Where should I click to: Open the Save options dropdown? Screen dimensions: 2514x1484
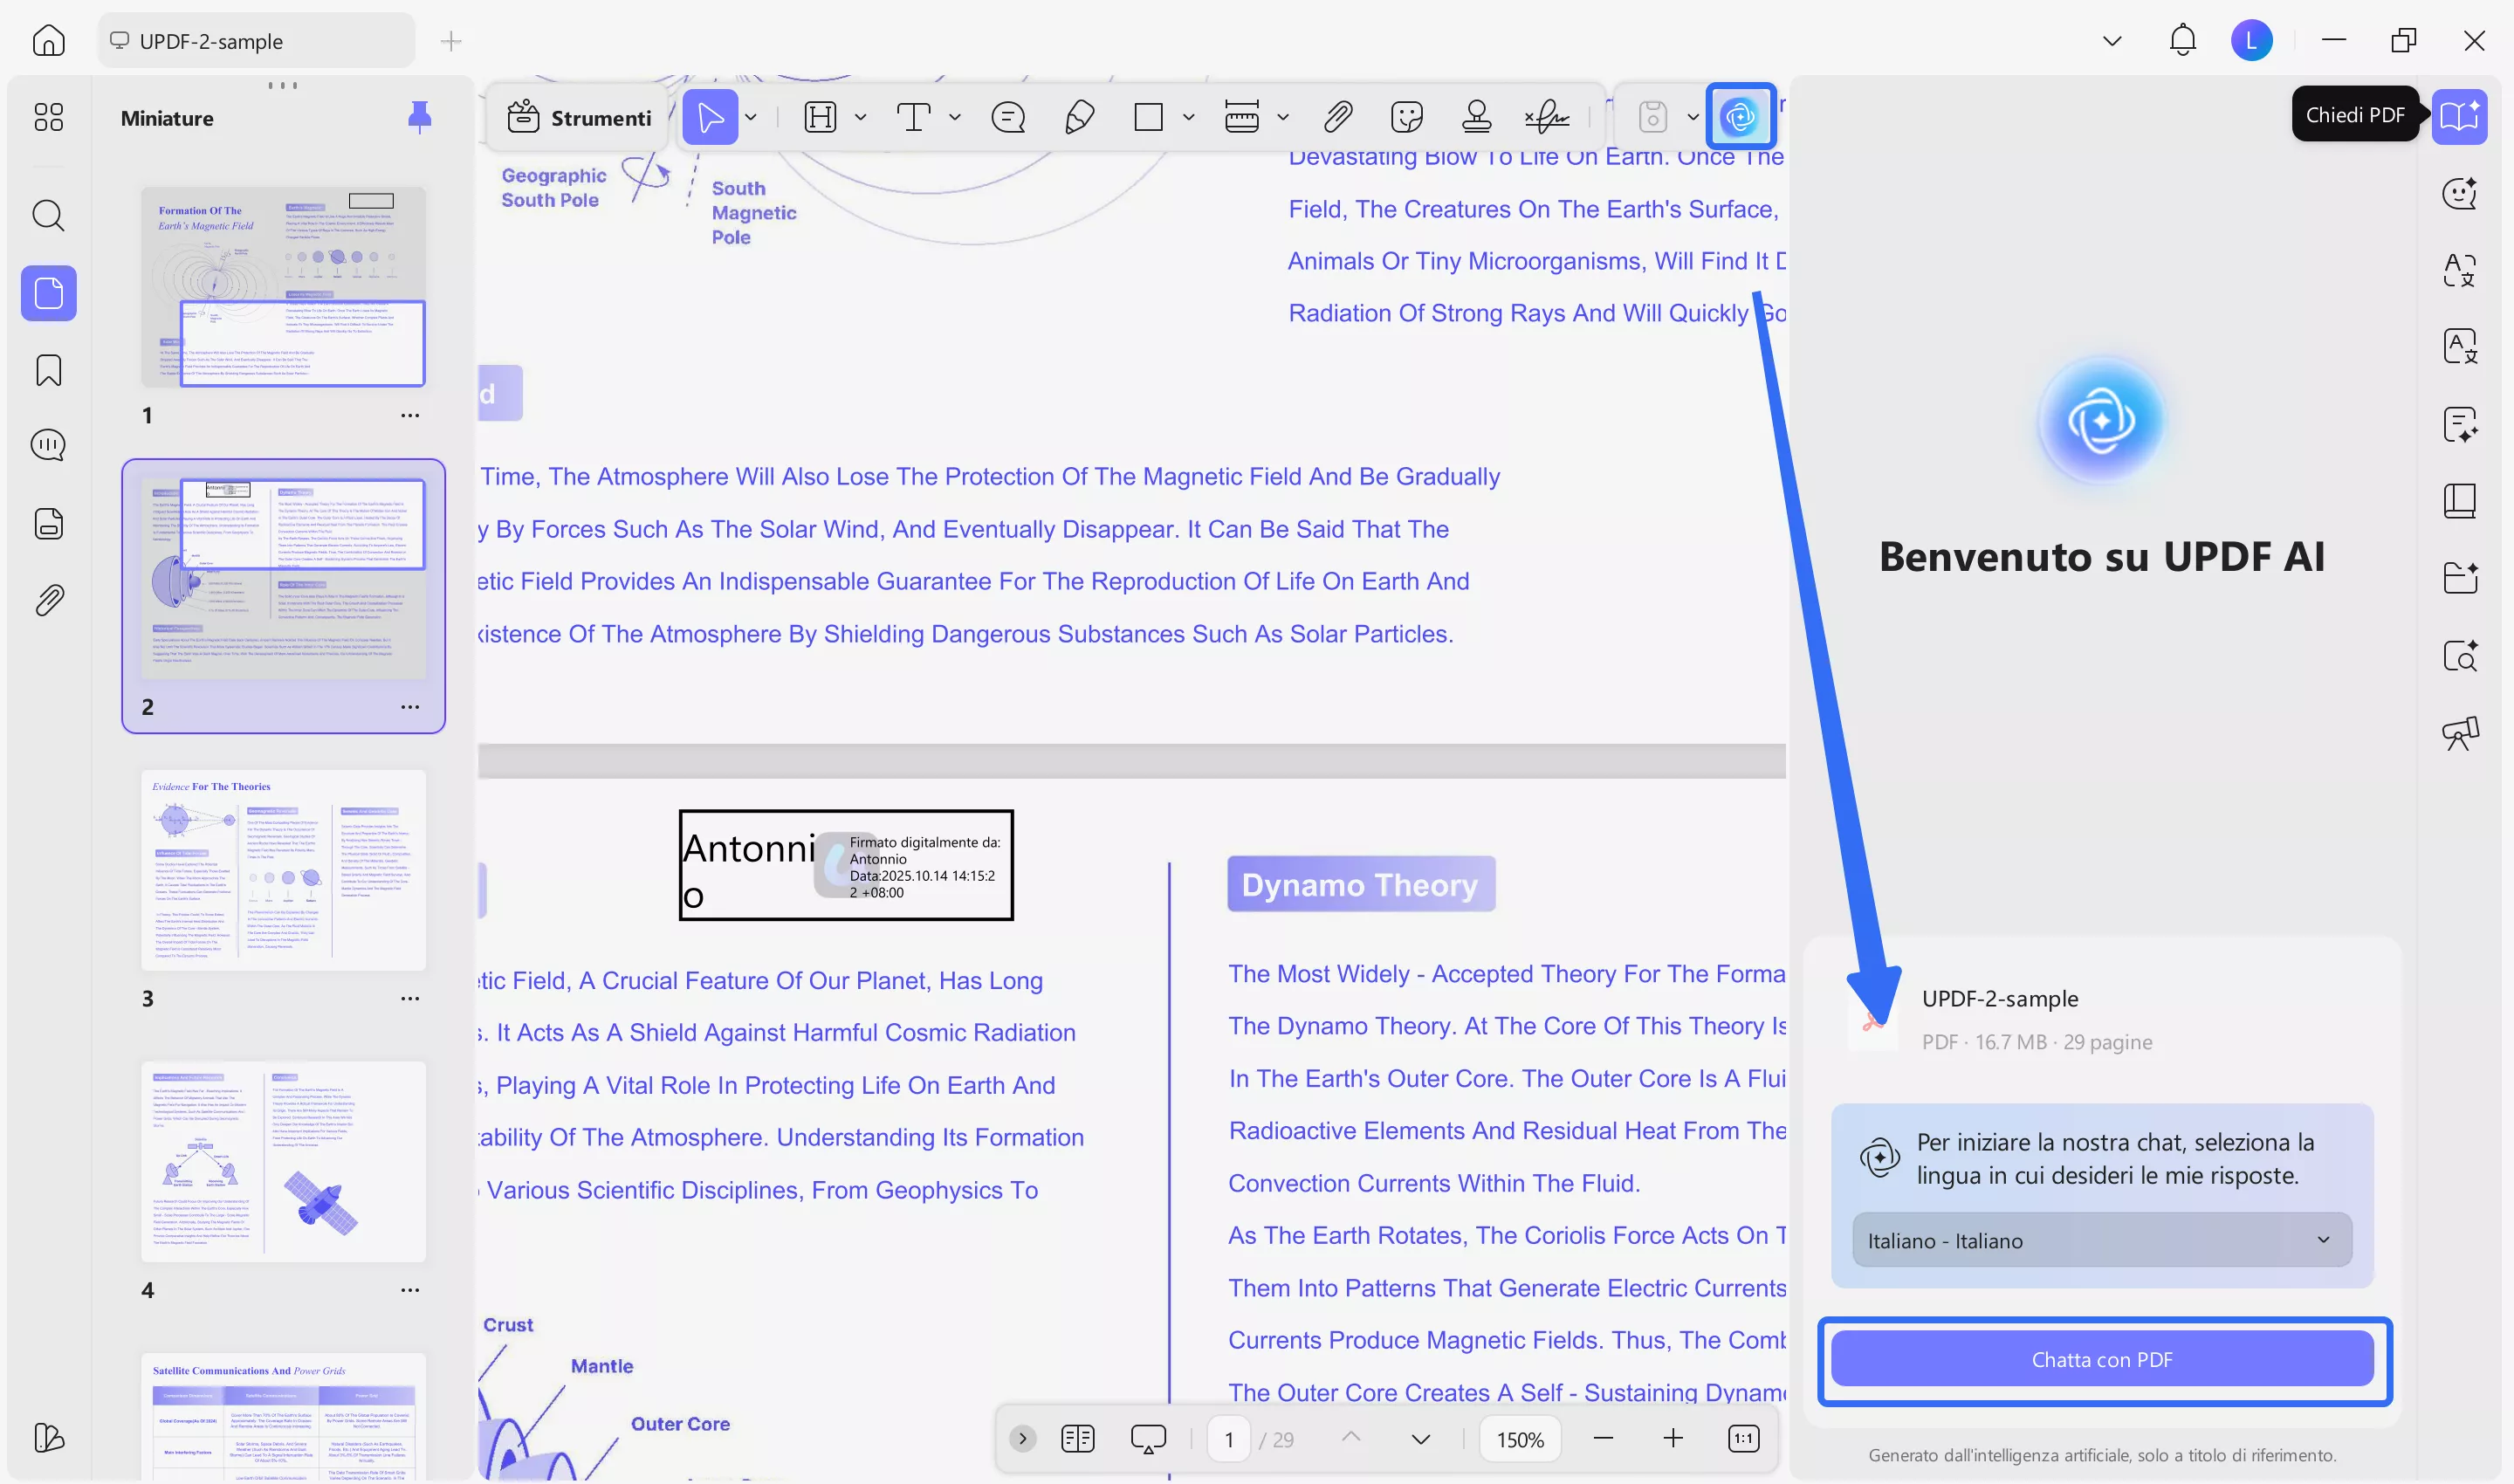(1693, 117)
